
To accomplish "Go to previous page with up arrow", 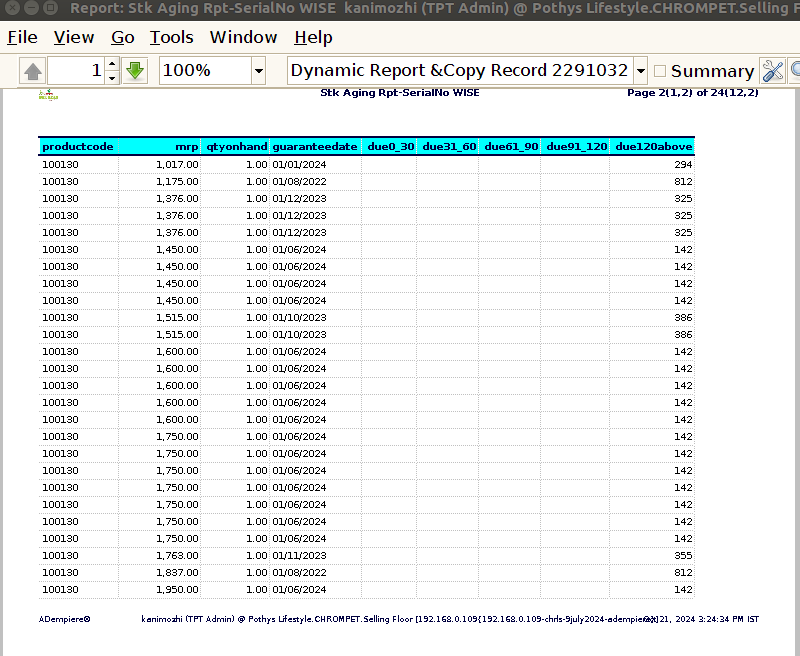I will [x=33, y=70].
